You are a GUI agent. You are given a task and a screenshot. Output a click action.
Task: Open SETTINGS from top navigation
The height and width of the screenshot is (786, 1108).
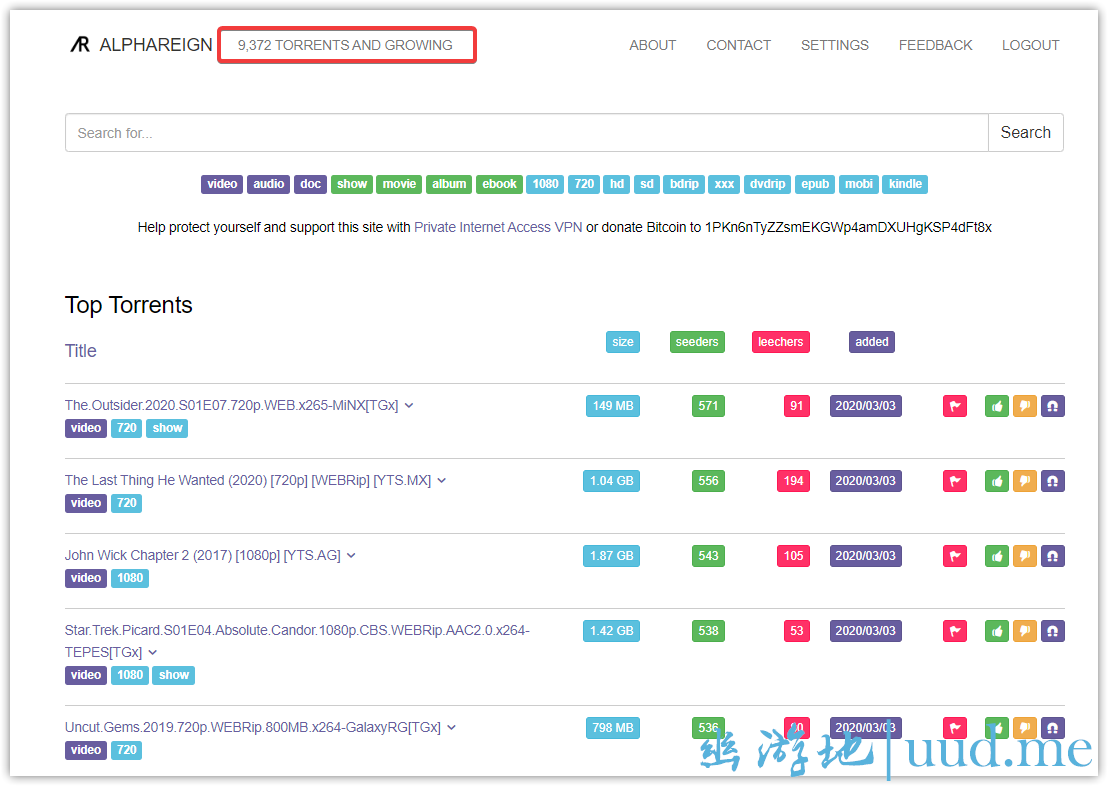click(835, 45)
